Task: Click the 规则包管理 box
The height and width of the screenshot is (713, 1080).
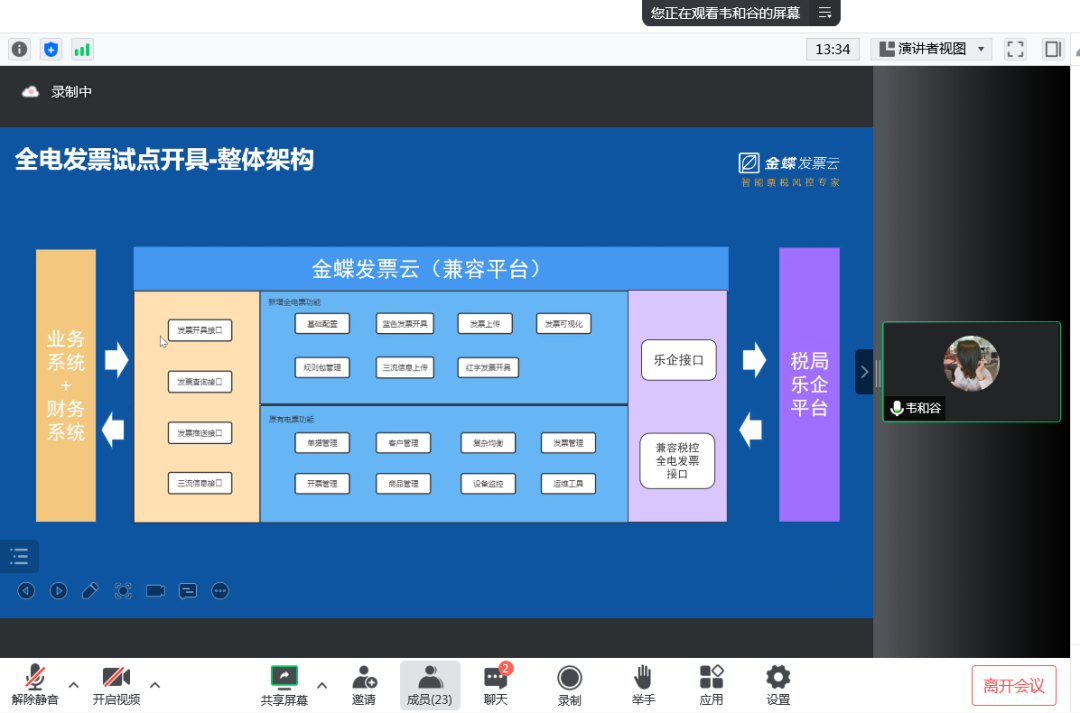Action: coord(322,367)
